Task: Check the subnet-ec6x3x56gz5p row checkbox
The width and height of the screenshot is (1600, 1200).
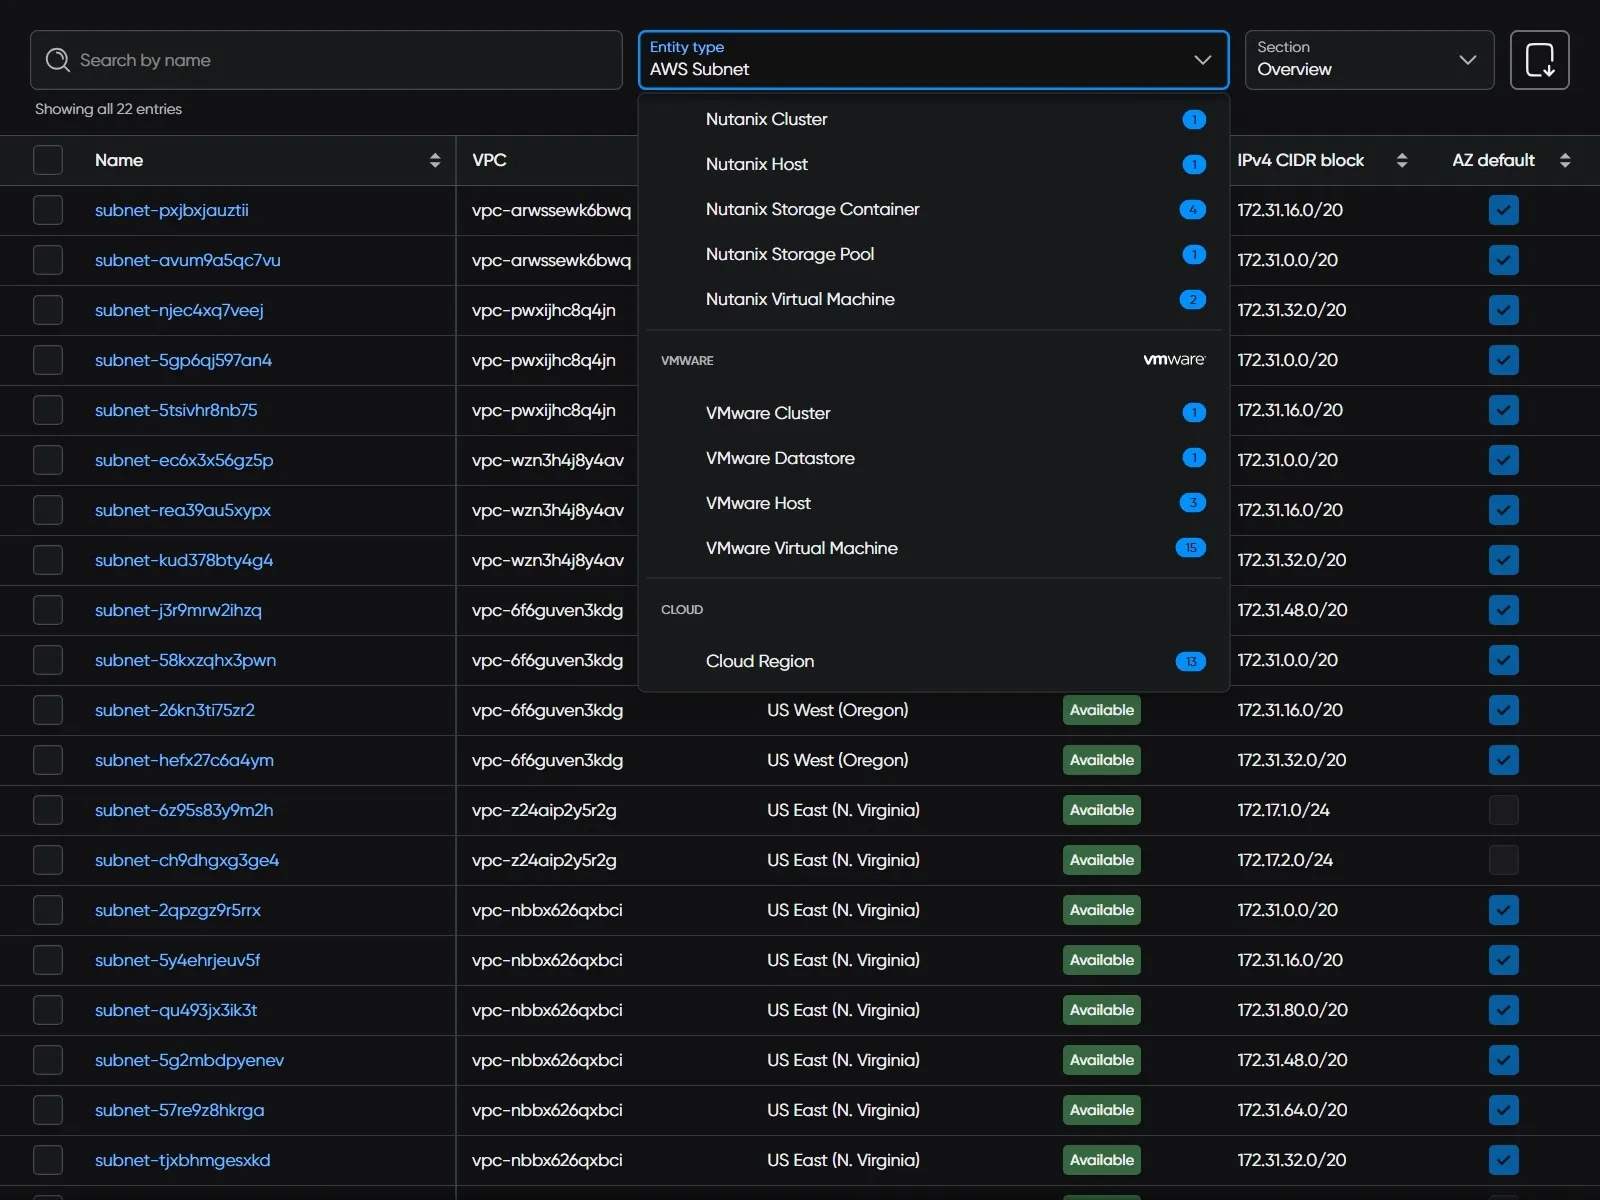Action: click(48, 460)
